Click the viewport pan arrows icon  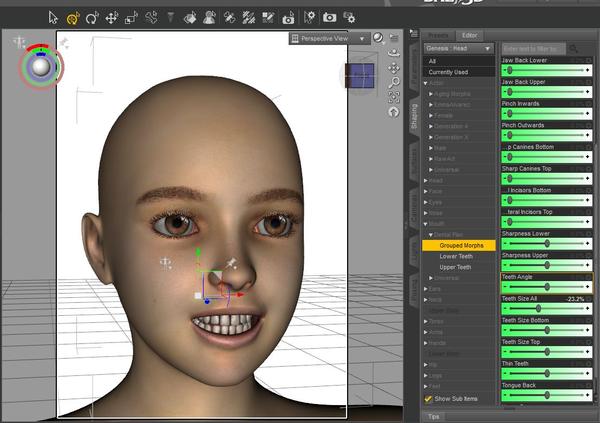coord(394,69)
